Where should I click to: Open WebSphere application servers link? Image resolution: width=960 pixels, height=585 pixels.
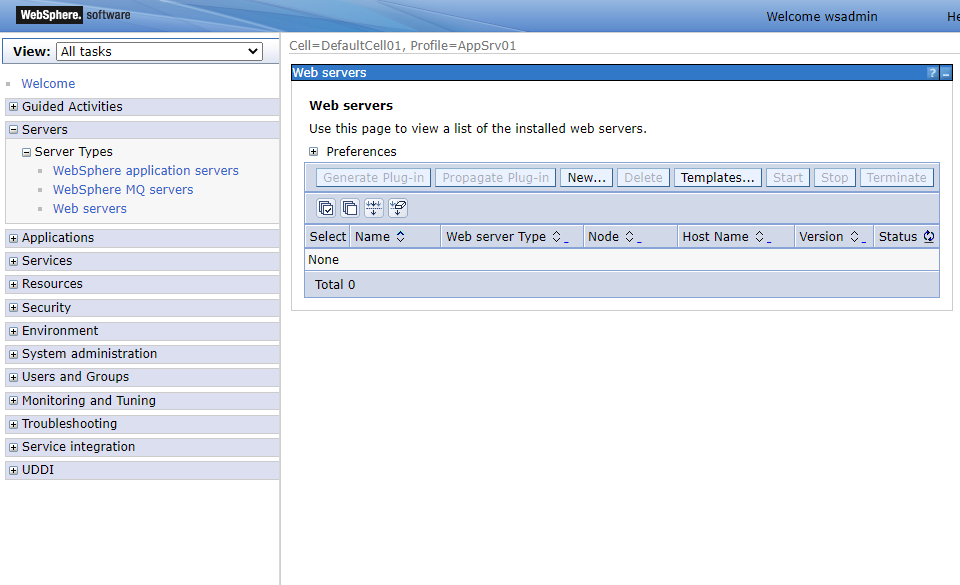pyautogui.click(x=146, y=171)
